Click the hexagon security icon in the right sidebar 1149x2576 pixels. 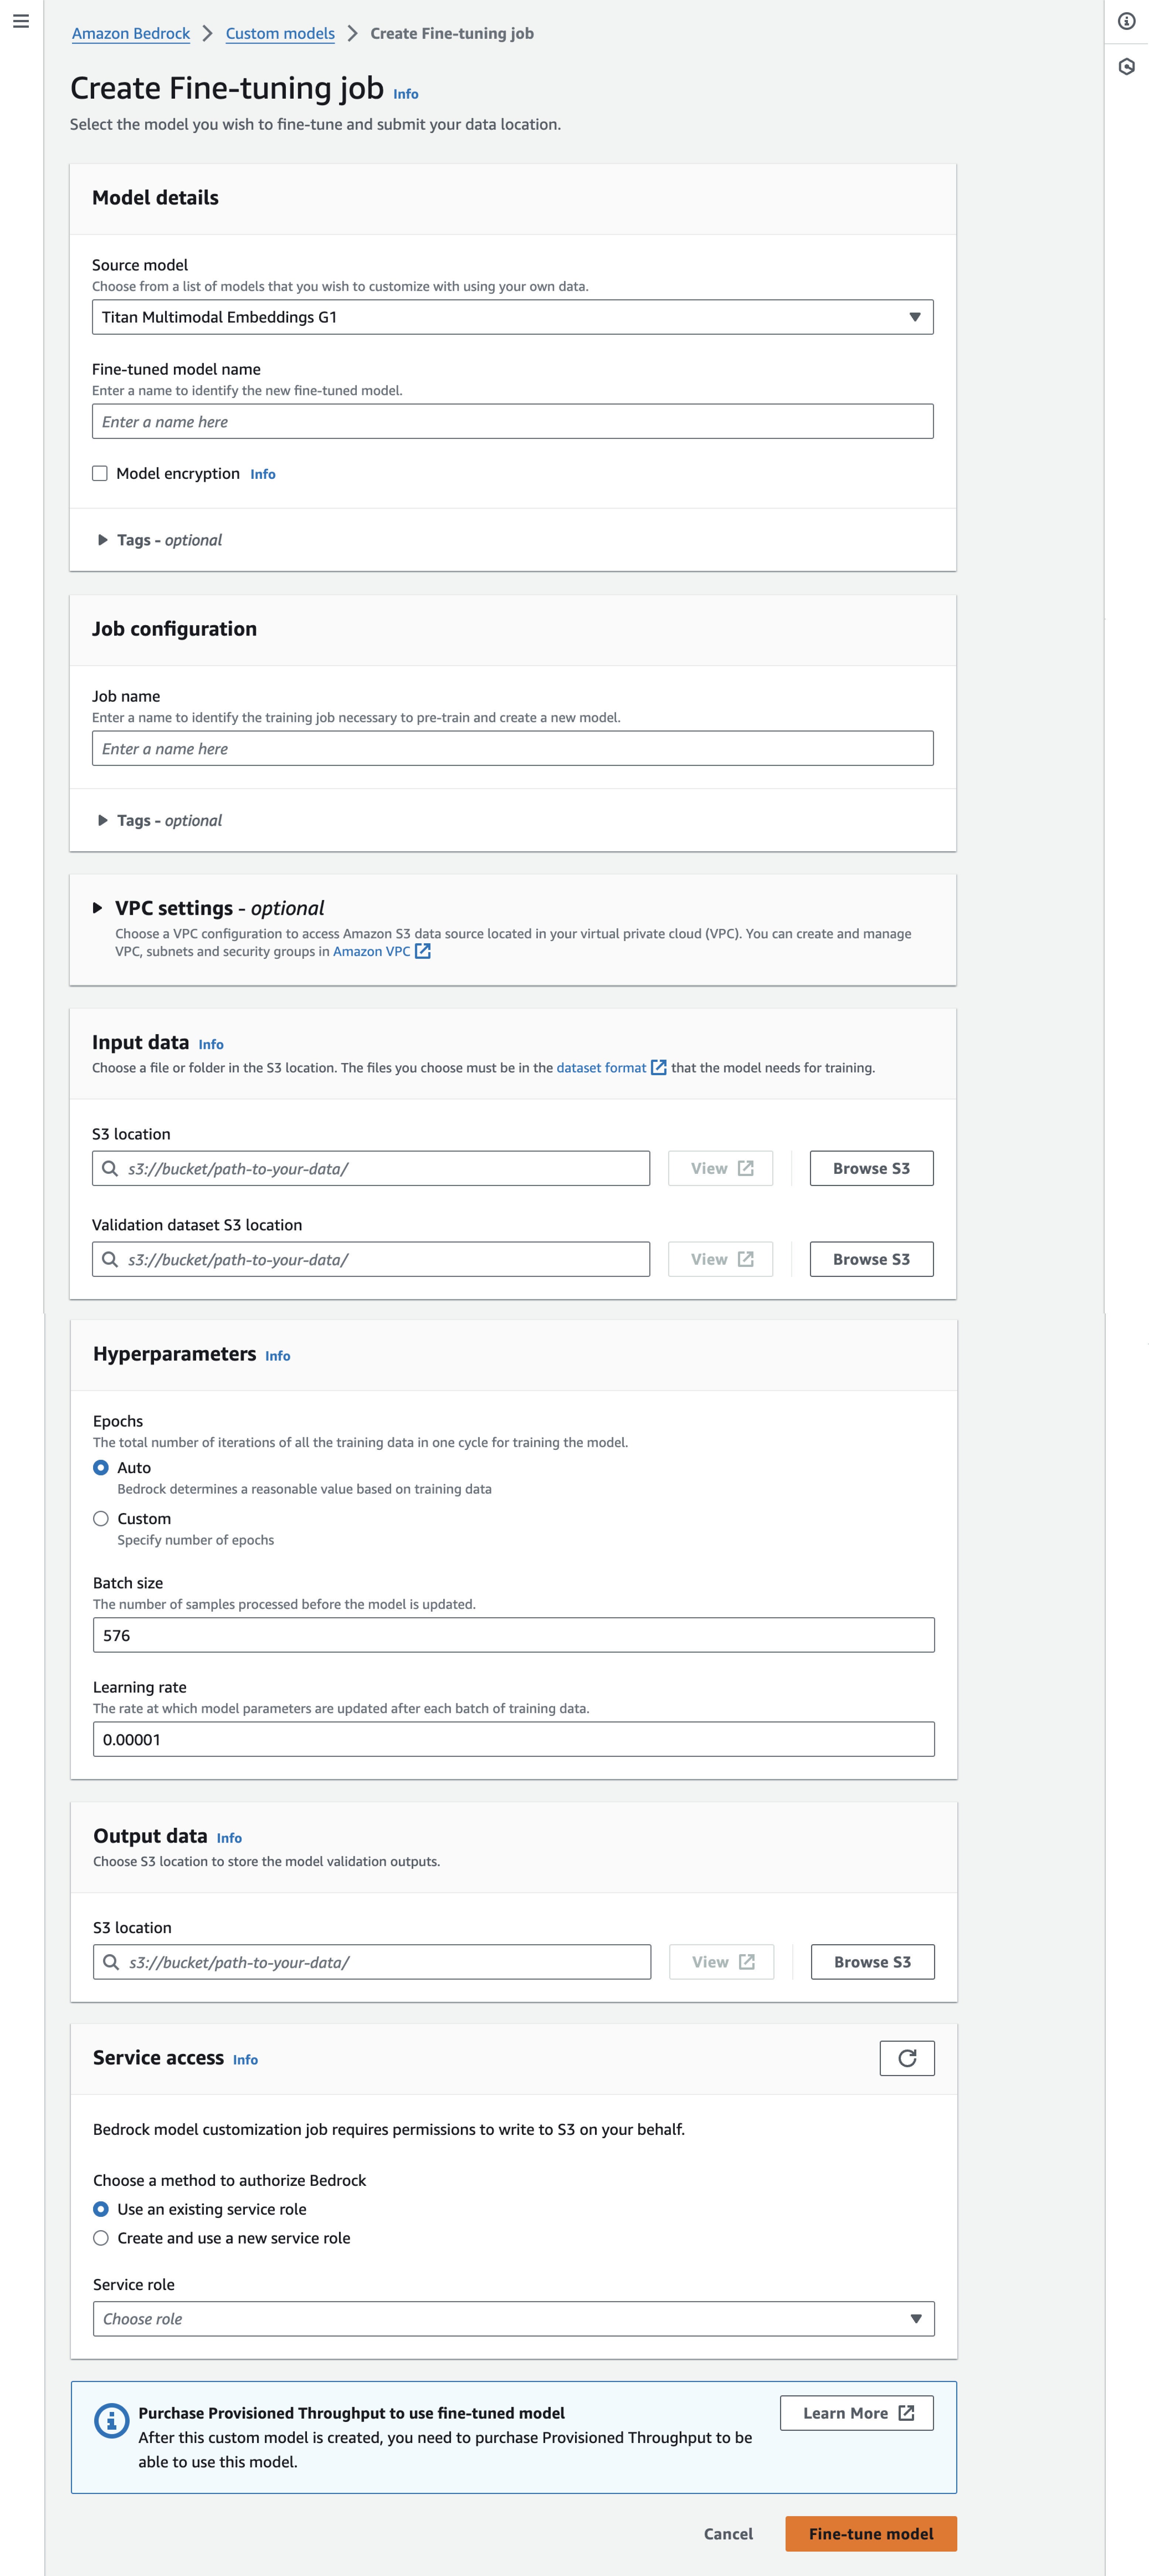(1127, 67)
